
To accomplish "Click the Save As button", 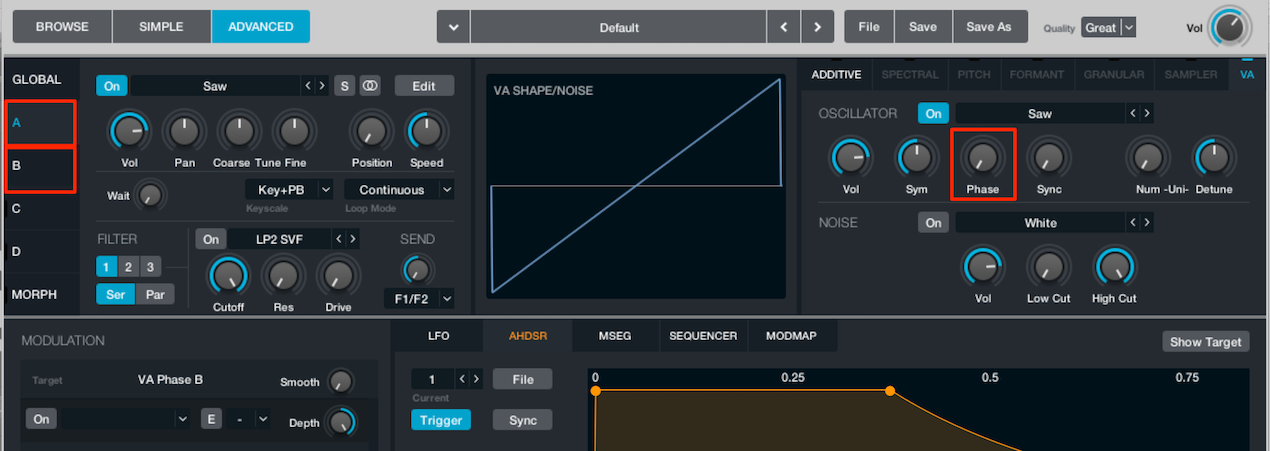I will point(989,27).
